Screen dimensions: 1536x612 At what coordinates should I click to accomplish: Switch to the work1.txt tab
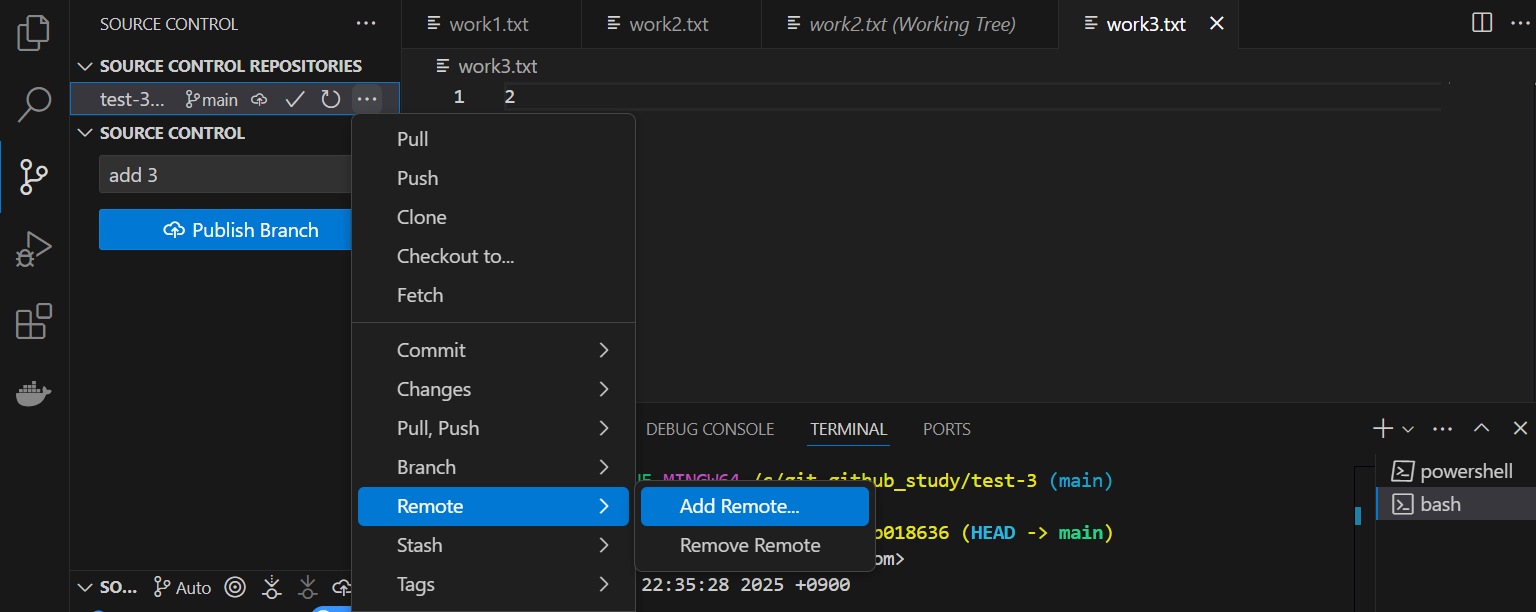click(x=492, y=24)
